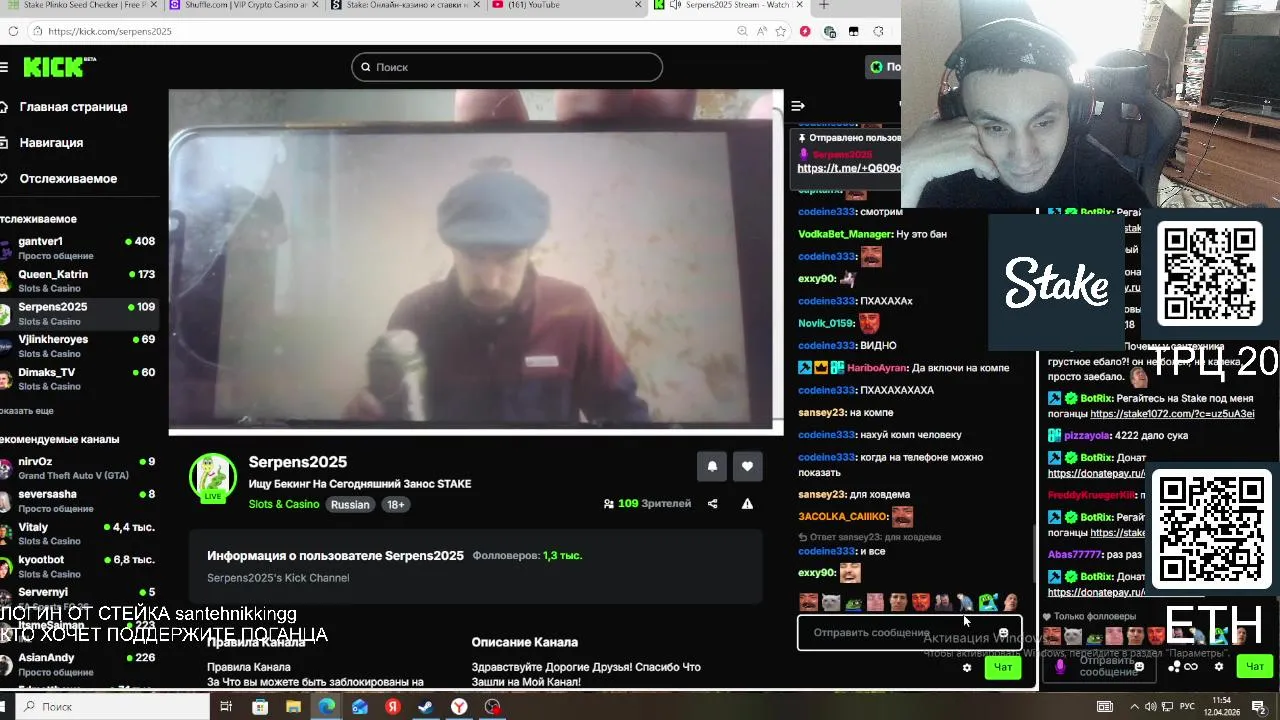Open File Explorer on taskbar

point(293,706)
